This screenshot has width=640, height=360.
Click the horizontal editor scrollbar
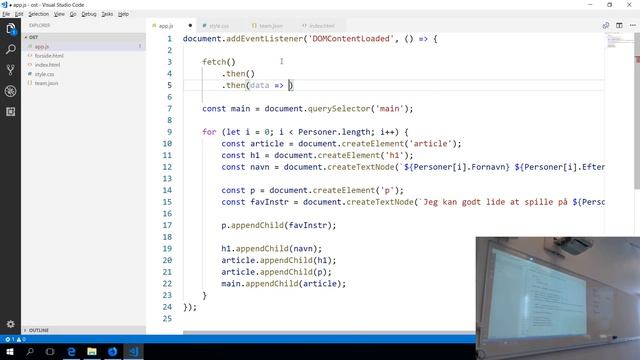[329, 333]
